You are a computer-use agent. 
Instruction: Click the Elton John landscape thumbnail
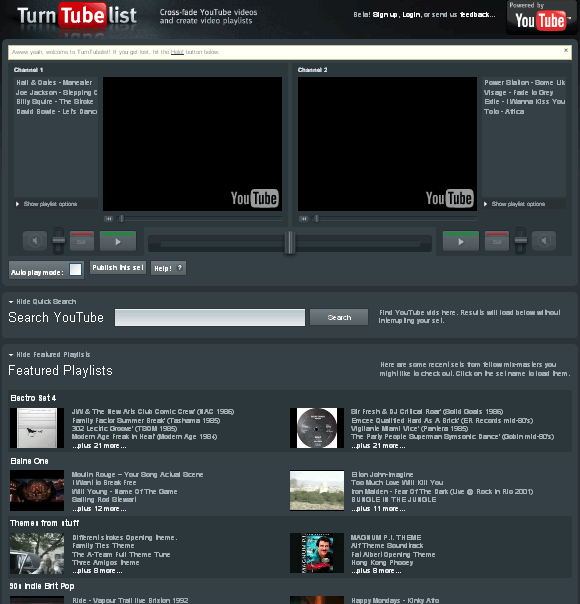pos(317,490)
